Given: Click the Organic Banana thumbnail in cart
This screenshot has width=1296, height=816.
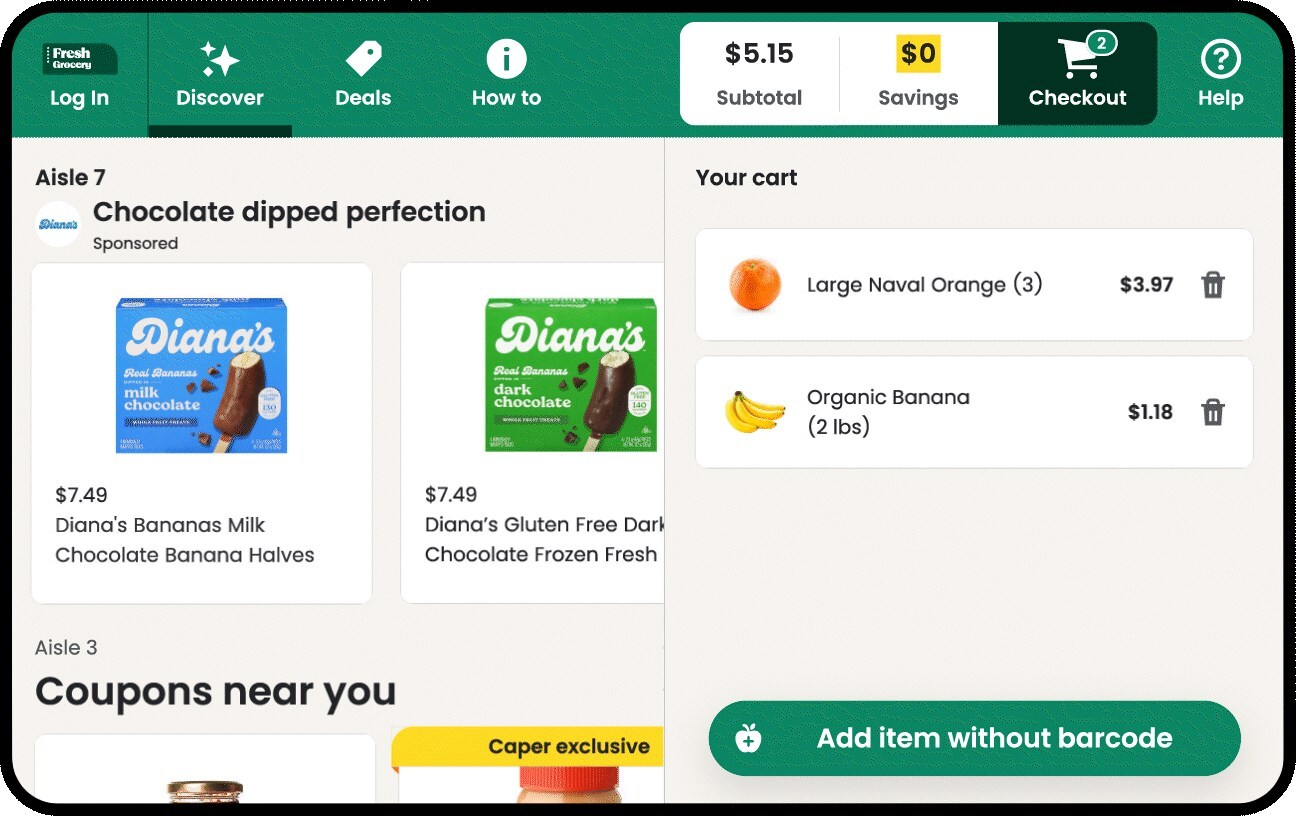Looking at the screenshot, I should pos(755,412).
